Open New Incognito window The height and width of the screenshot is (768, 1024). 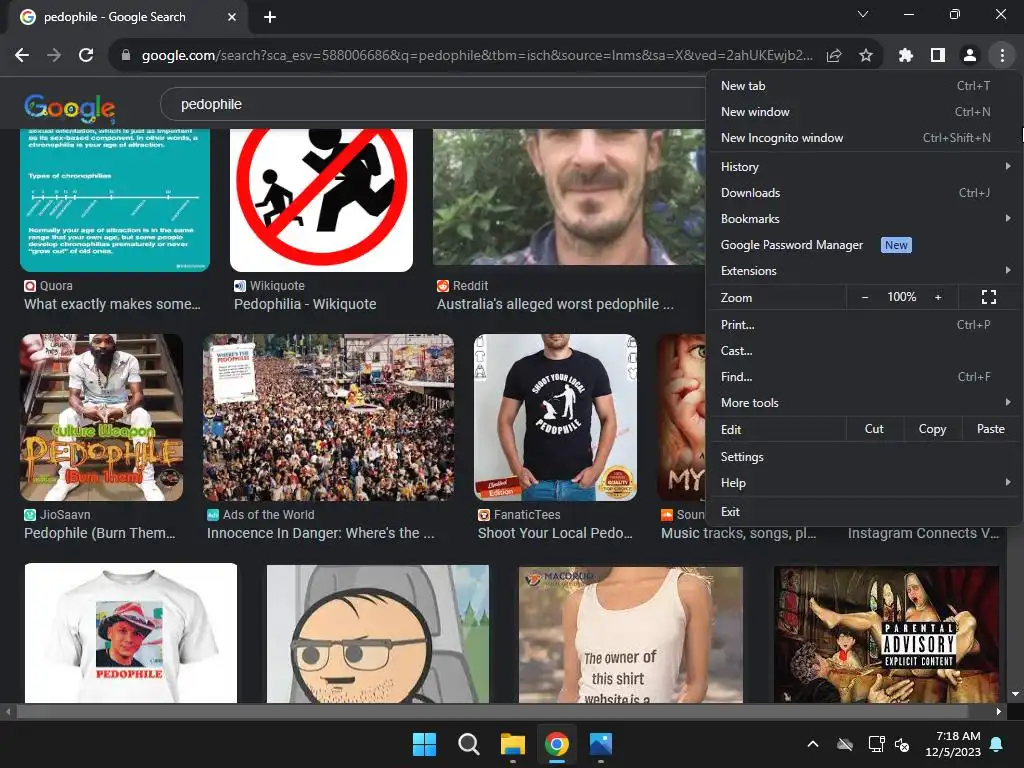[x=864, y=138]
